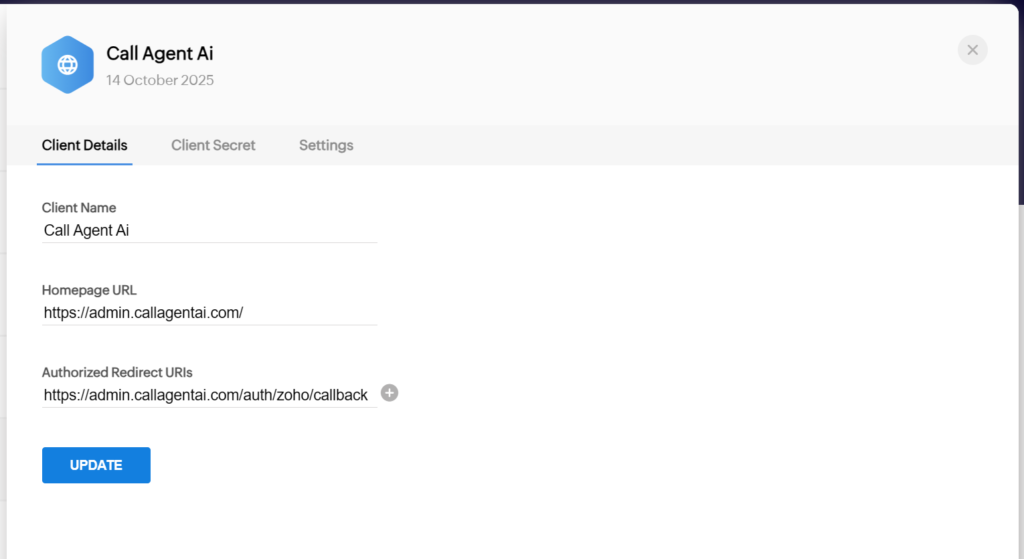The image size is (1024, 559).
Task: Close the Call Agent Ai dialog
Action: pyautogui.click(x=972, y=50)
